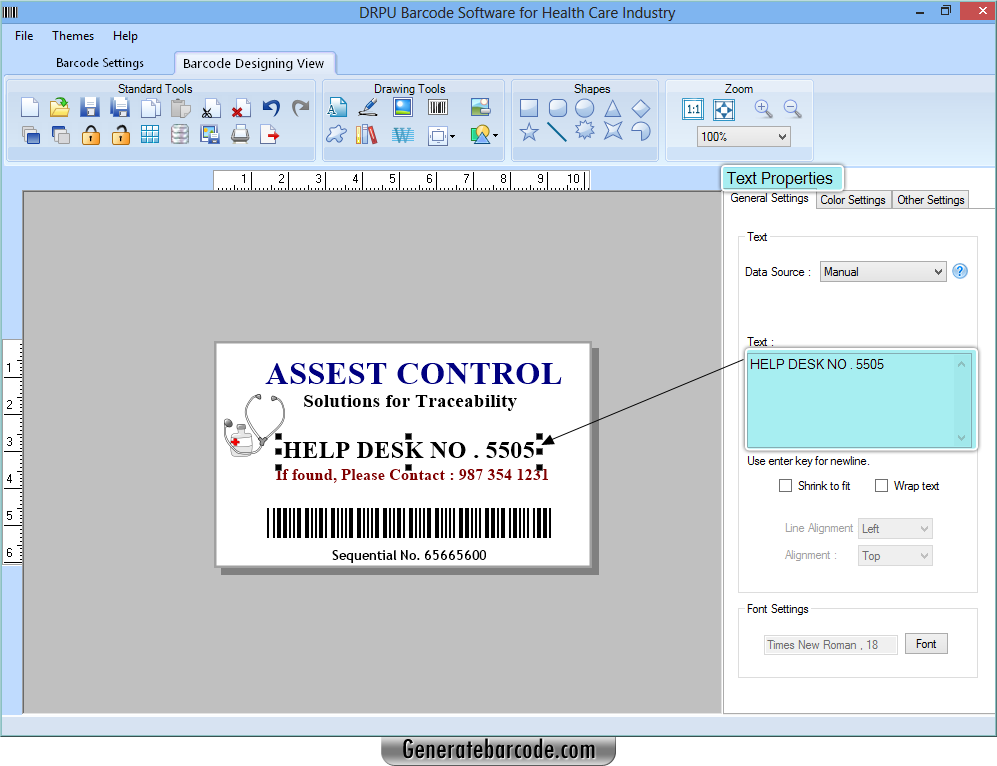Select the barcode drawing tool
This screenshot has width=997, height=766.
[x=437, y=108]
